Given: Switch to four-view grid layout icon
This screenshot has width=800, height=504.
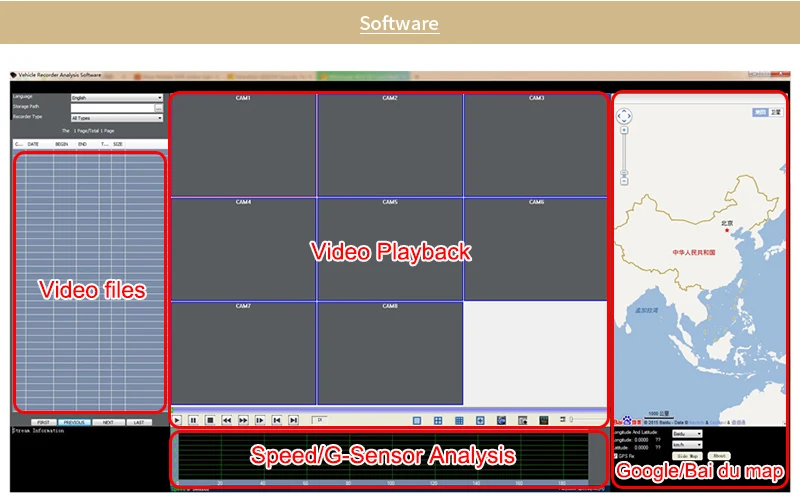Looking at the screenshot, I should tap(438, 420).
